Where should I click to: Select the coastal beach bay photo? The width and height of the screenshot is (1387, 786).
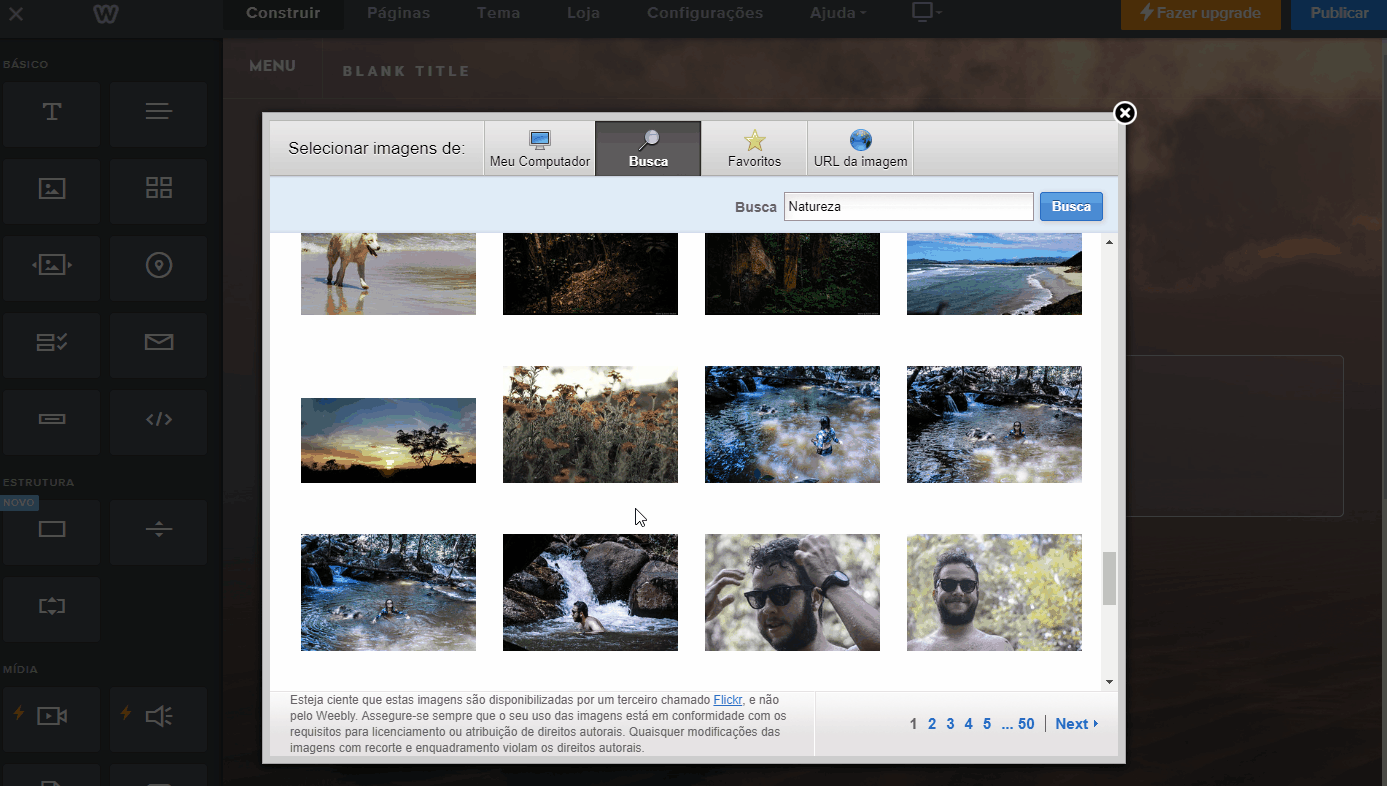point(994,274)
